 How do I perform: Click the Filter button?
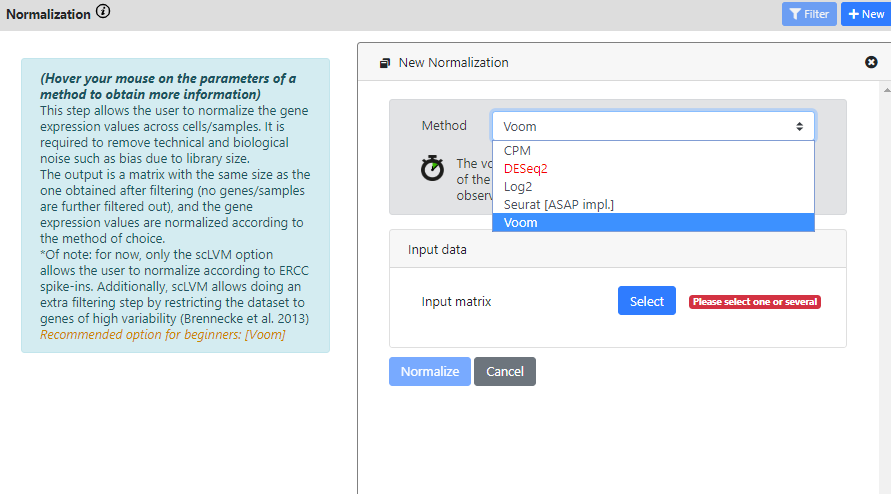click(x=809, y=14)
